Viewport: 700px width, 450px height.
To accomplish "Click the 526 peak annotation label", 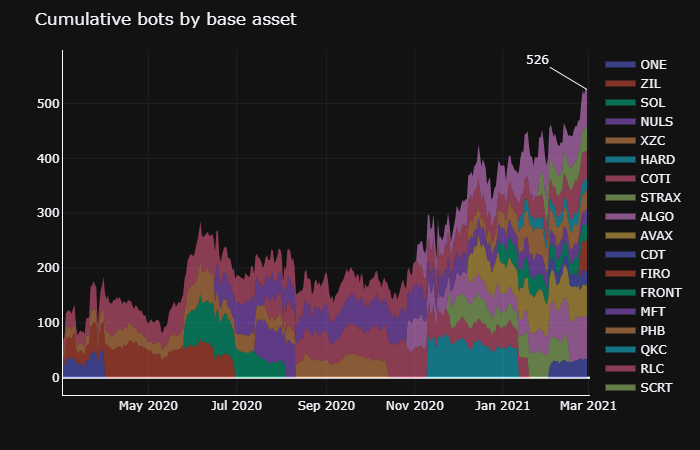I will pyautogui.click(x=537, y=60).
